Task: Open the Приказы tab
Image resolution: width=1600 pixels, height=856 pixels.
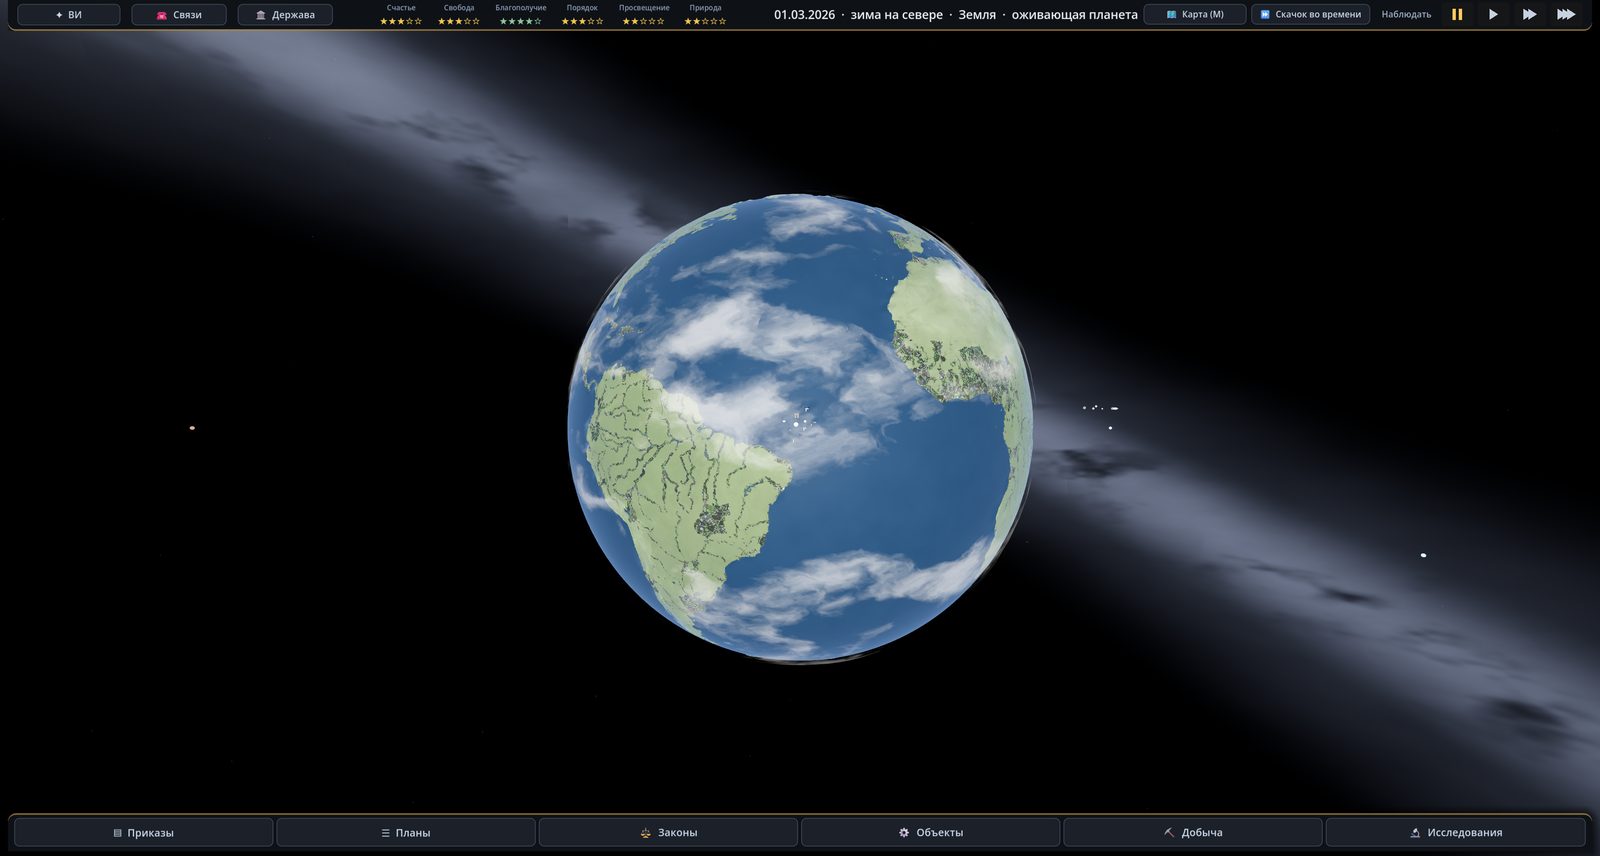Action: click(144, 832)
